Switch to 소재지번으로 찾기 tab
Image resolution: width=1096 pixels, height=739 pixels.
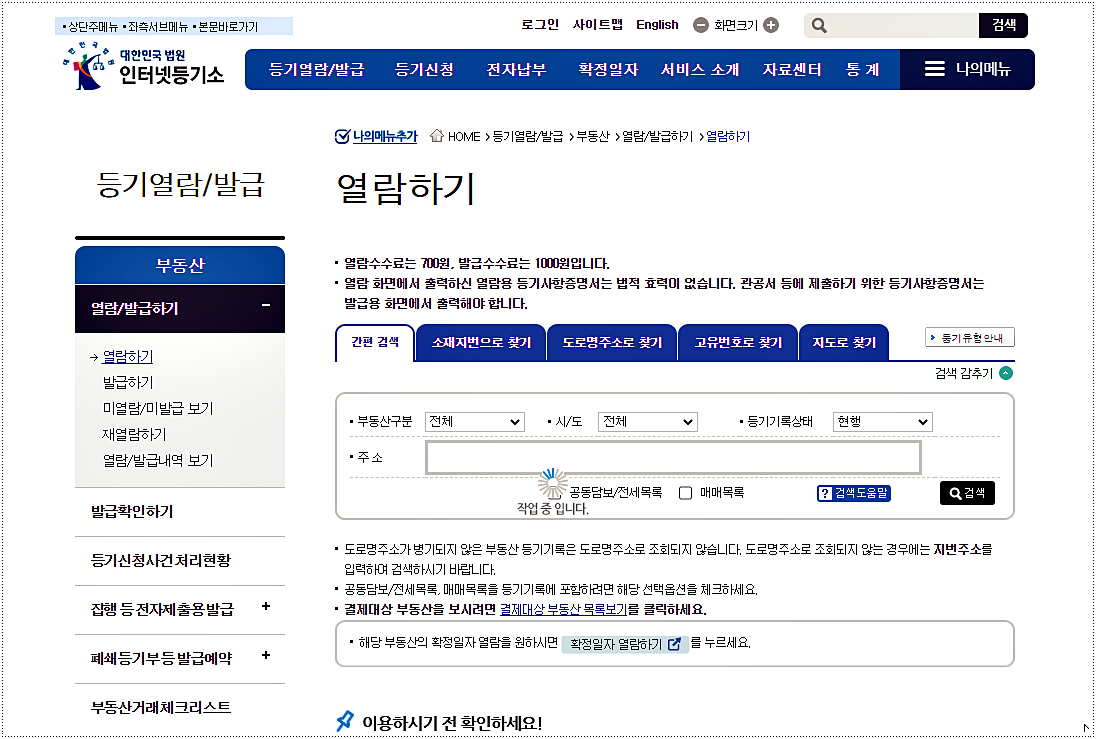(481, 343)
